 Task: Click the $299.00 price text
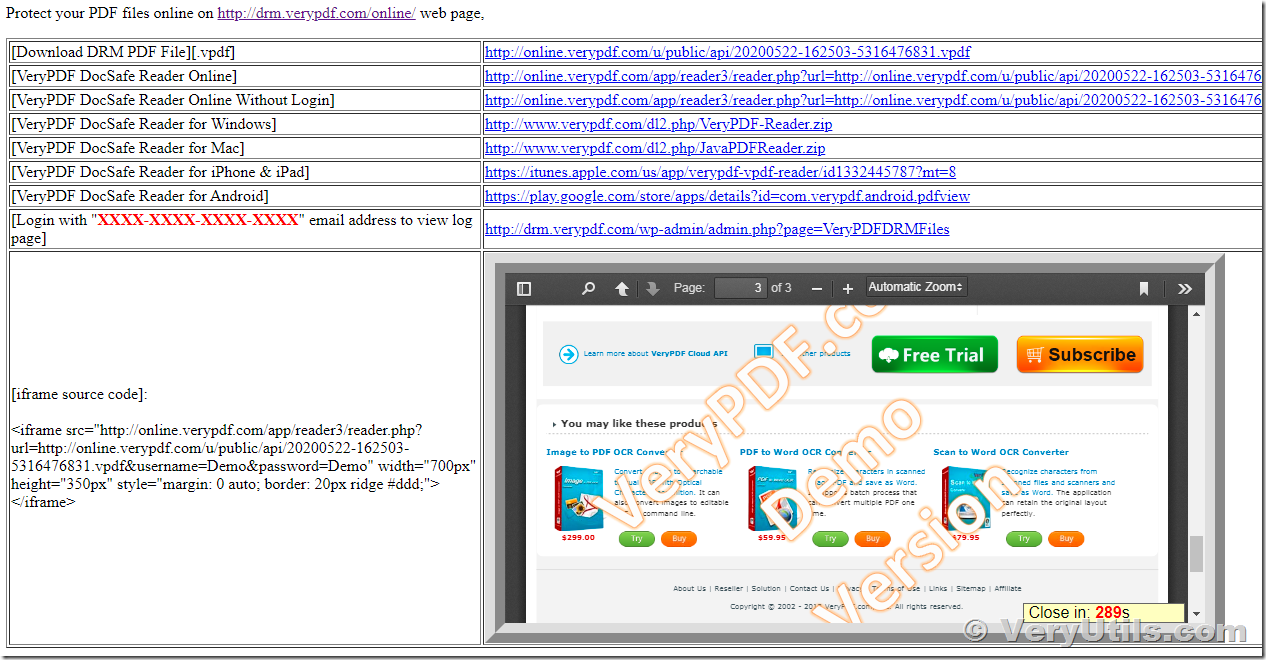578,537
